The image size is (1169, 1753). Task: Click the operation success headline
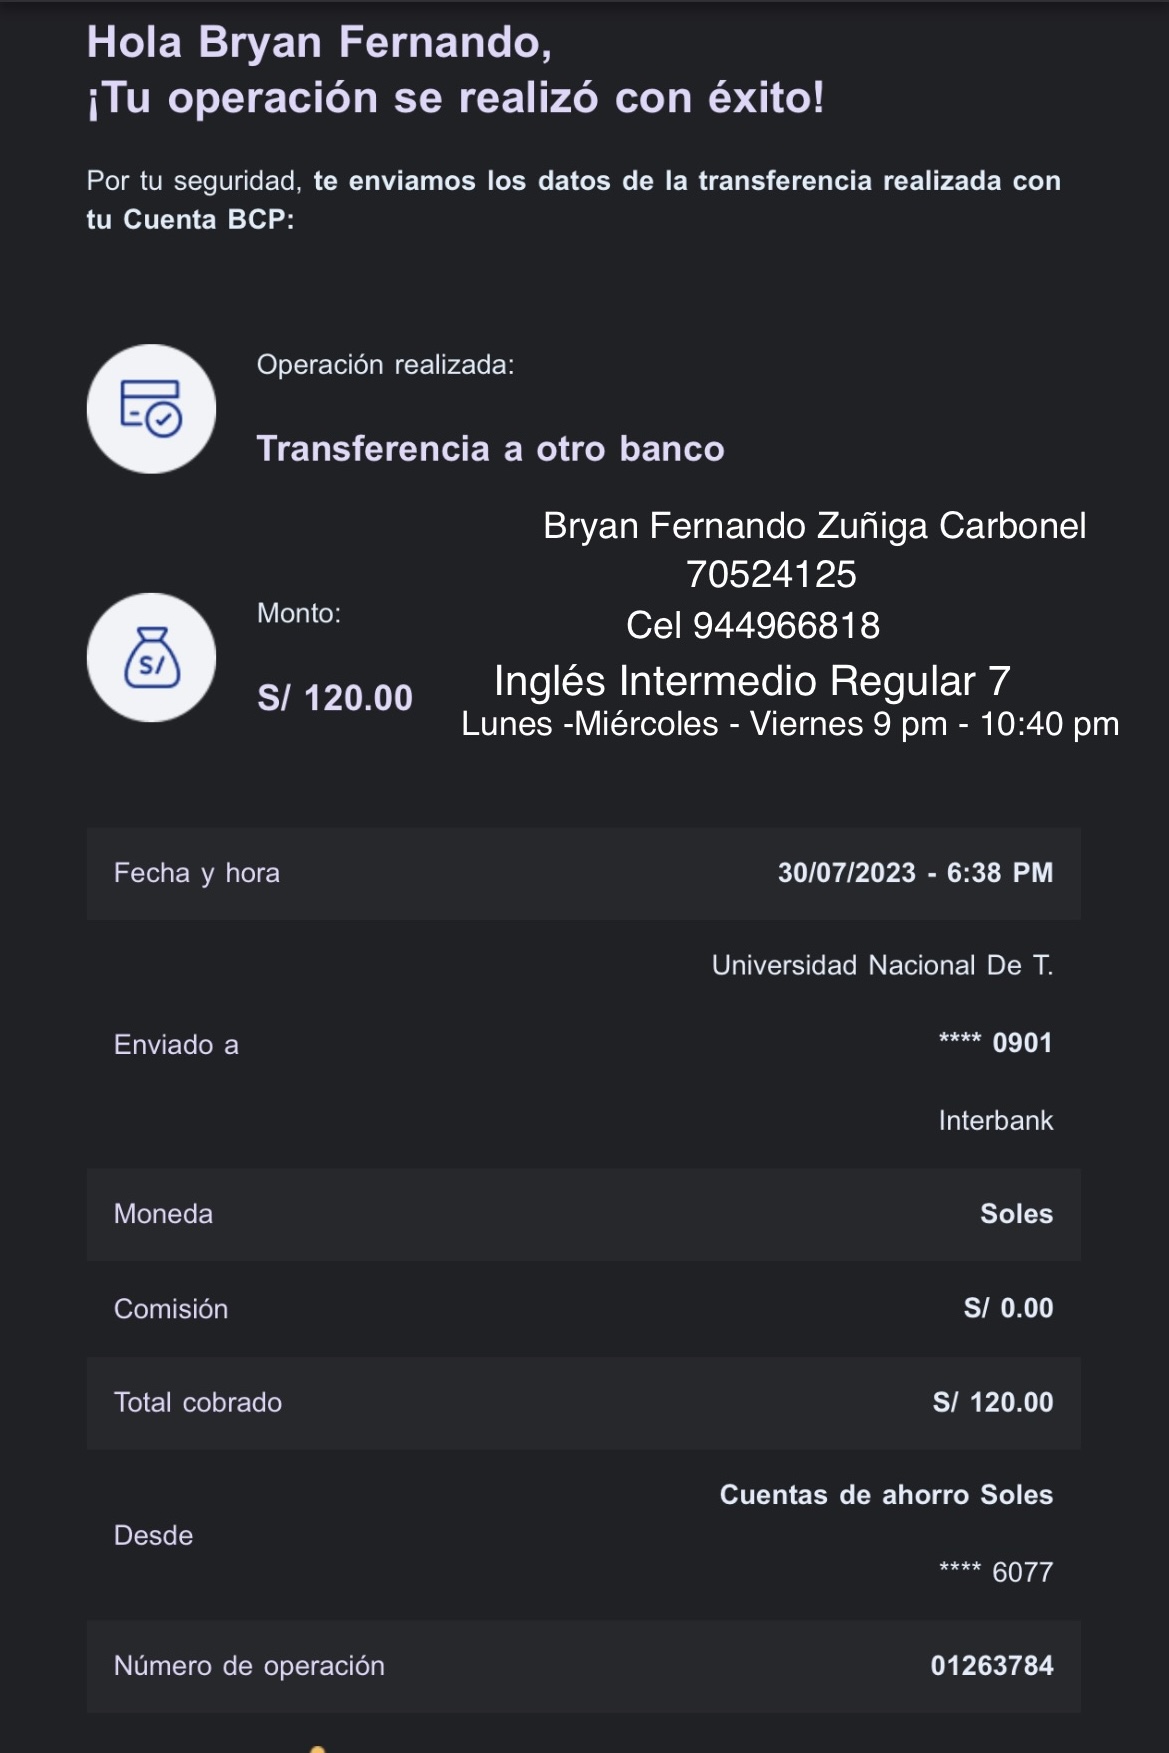tap(455, 98)
